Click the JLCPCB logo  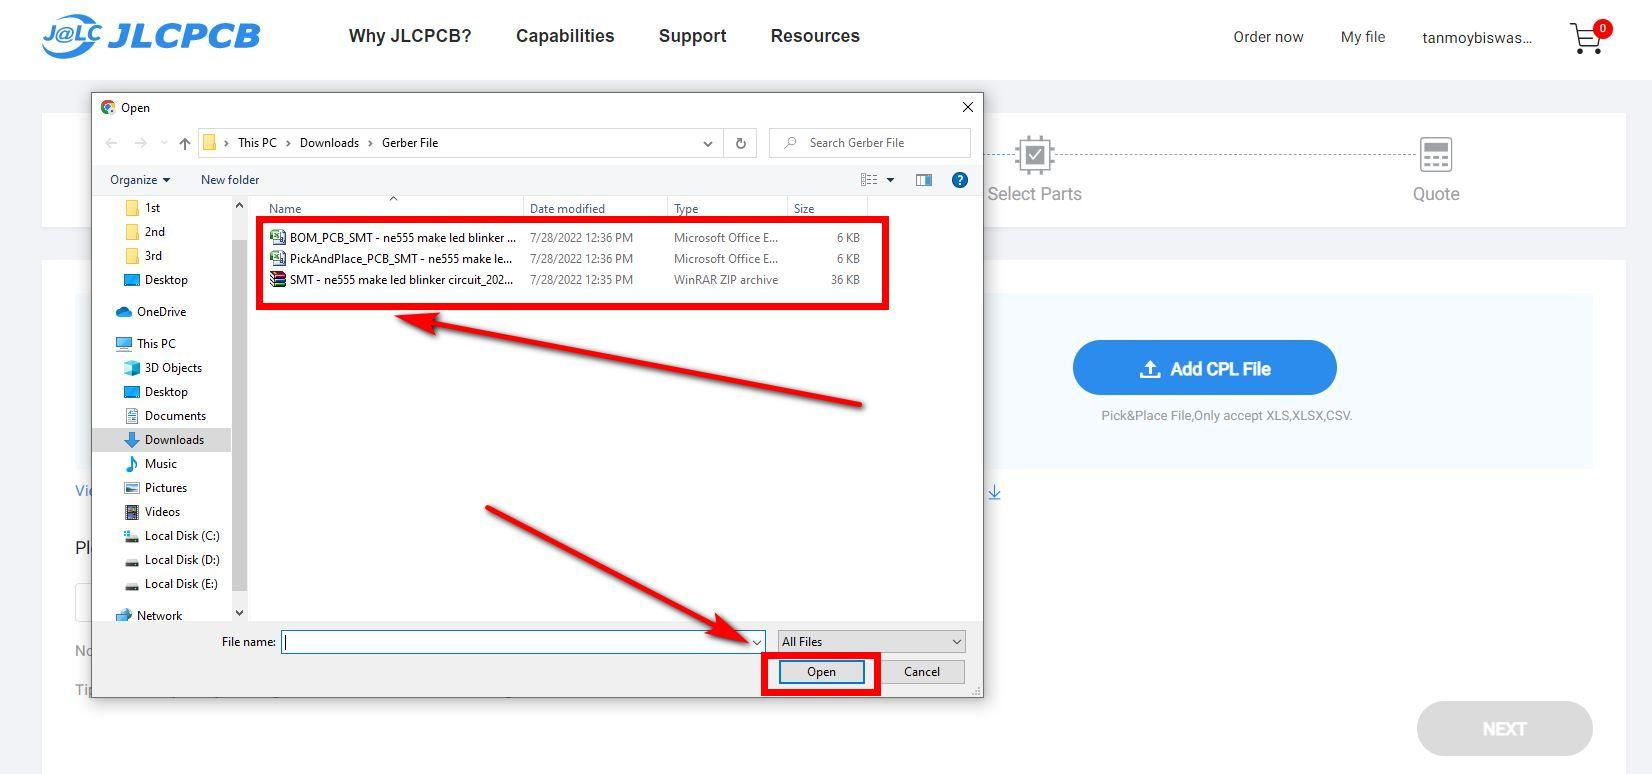coord(151,36)
